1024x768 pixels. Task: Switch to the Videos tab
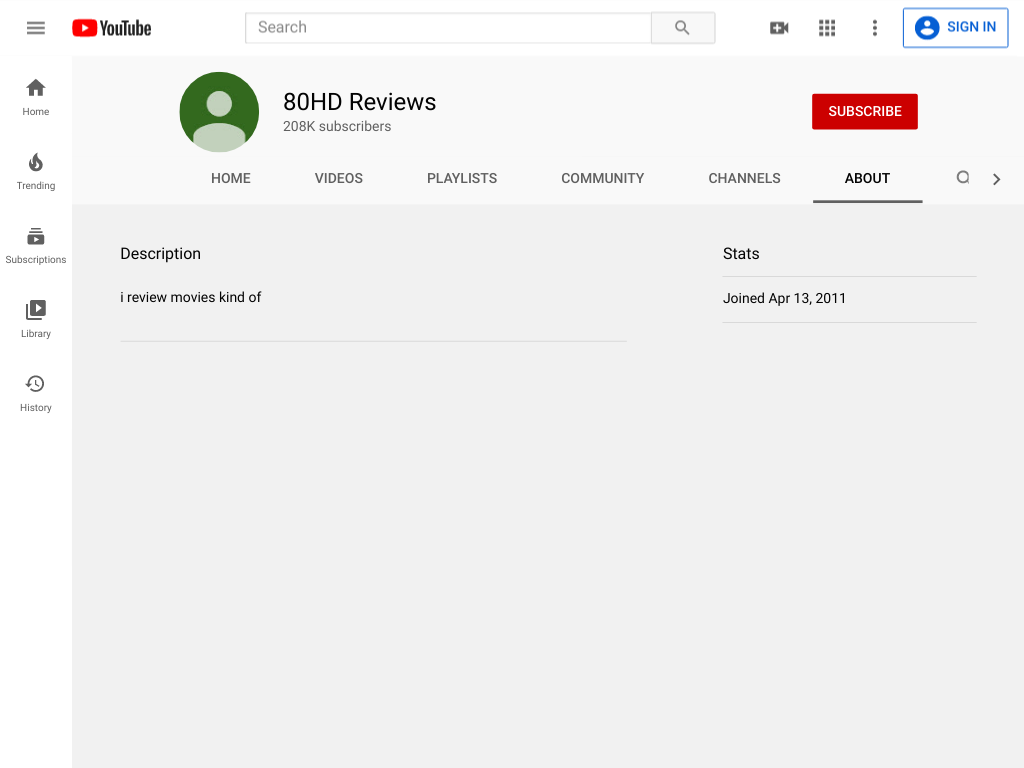[338, 178]
